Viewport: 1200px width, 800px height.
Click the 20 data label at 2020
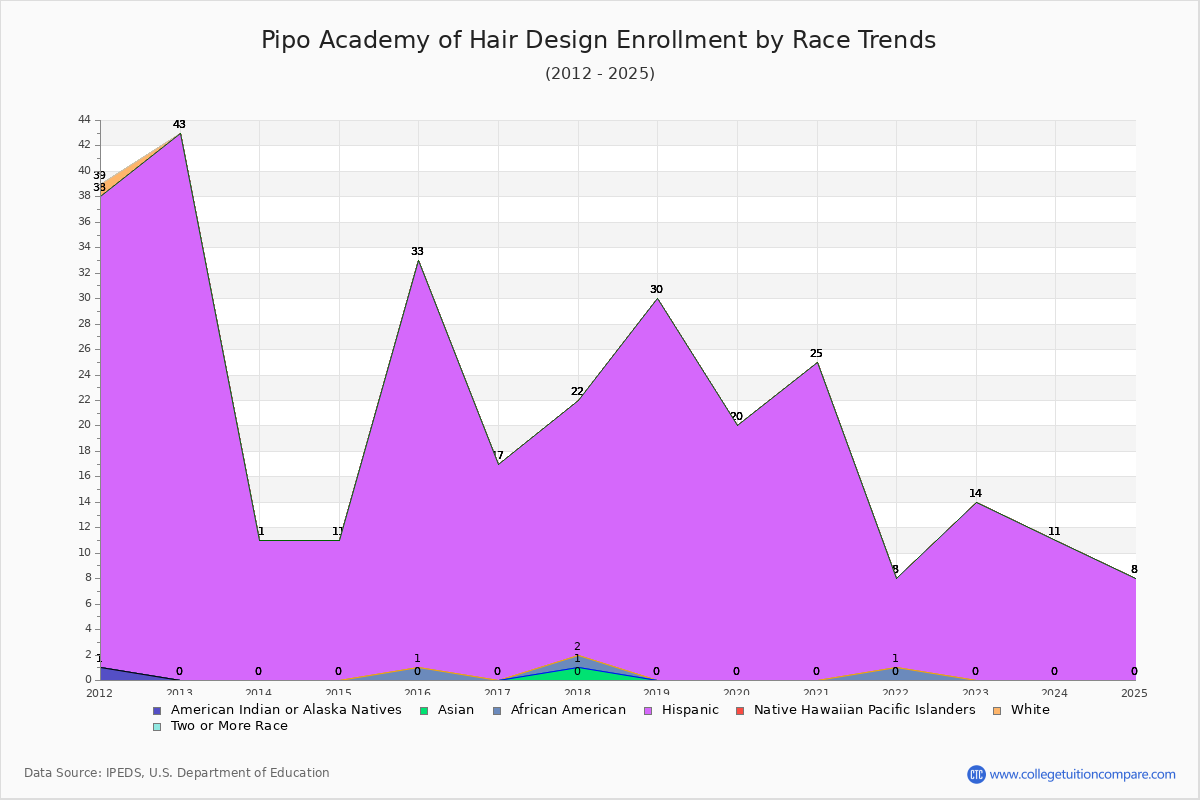tap(736, 417)
